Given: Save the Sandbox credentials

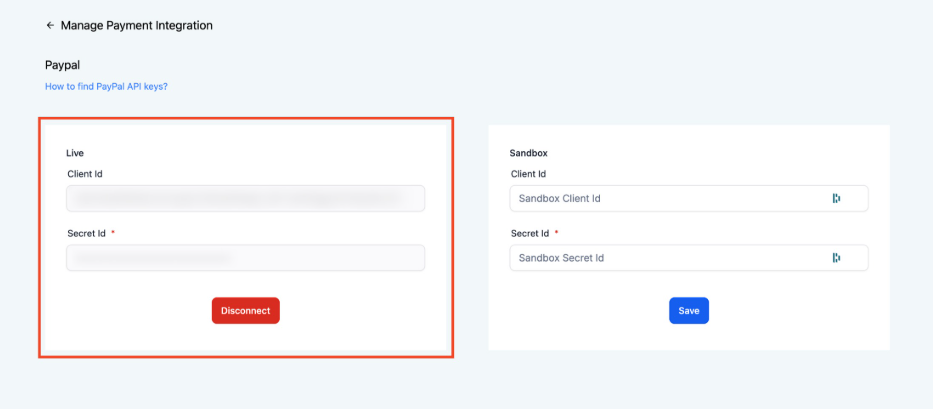Looking at the screenshot, I should [689, 311].
